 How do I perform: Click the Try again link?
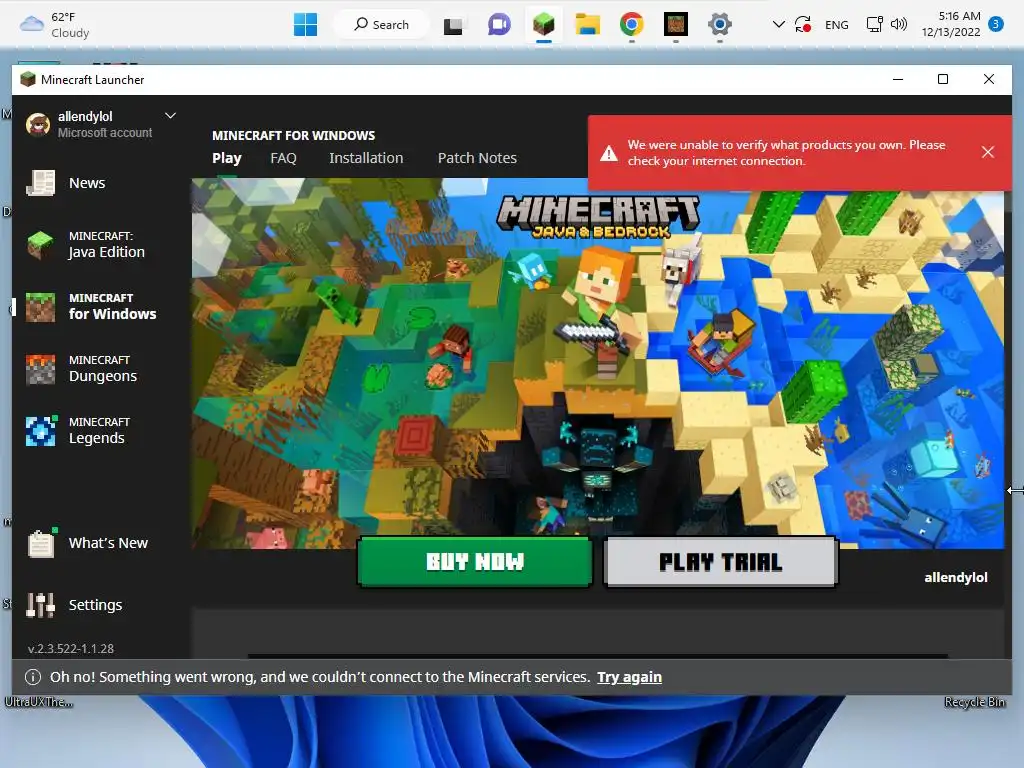pyautogui.click(x=630, y=677)
